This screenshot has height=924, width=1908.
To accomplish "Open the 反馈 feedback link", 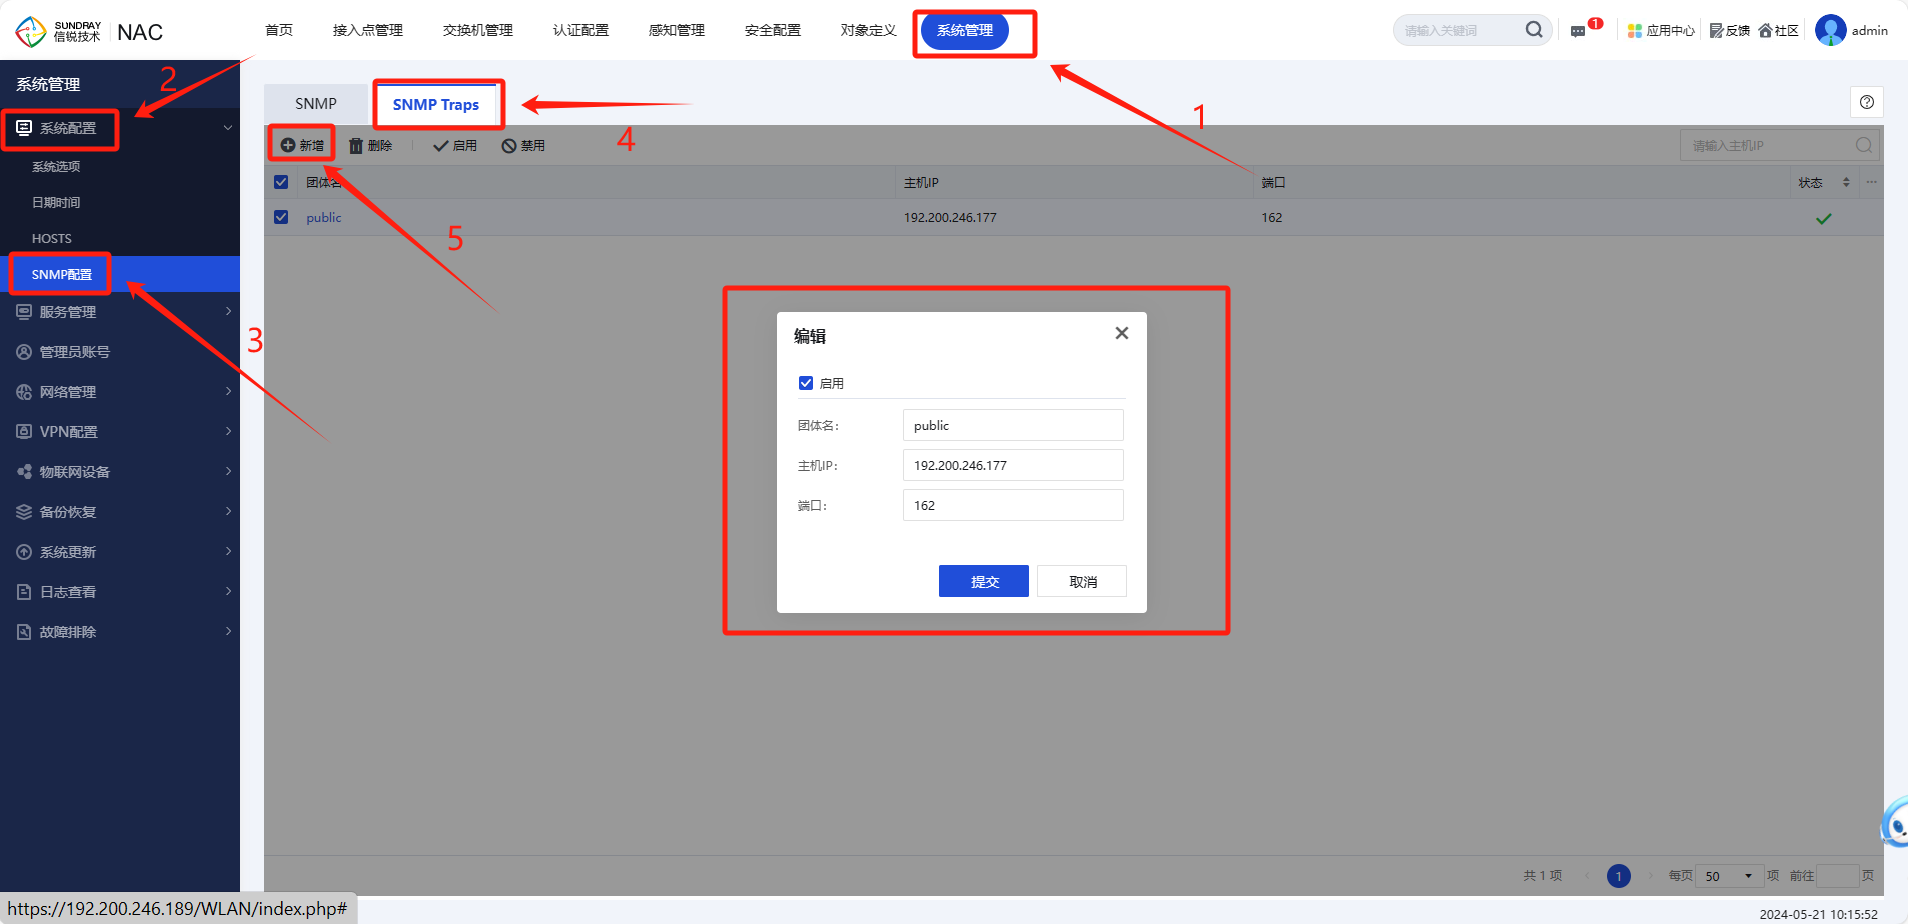I will tap(1730, 31).
